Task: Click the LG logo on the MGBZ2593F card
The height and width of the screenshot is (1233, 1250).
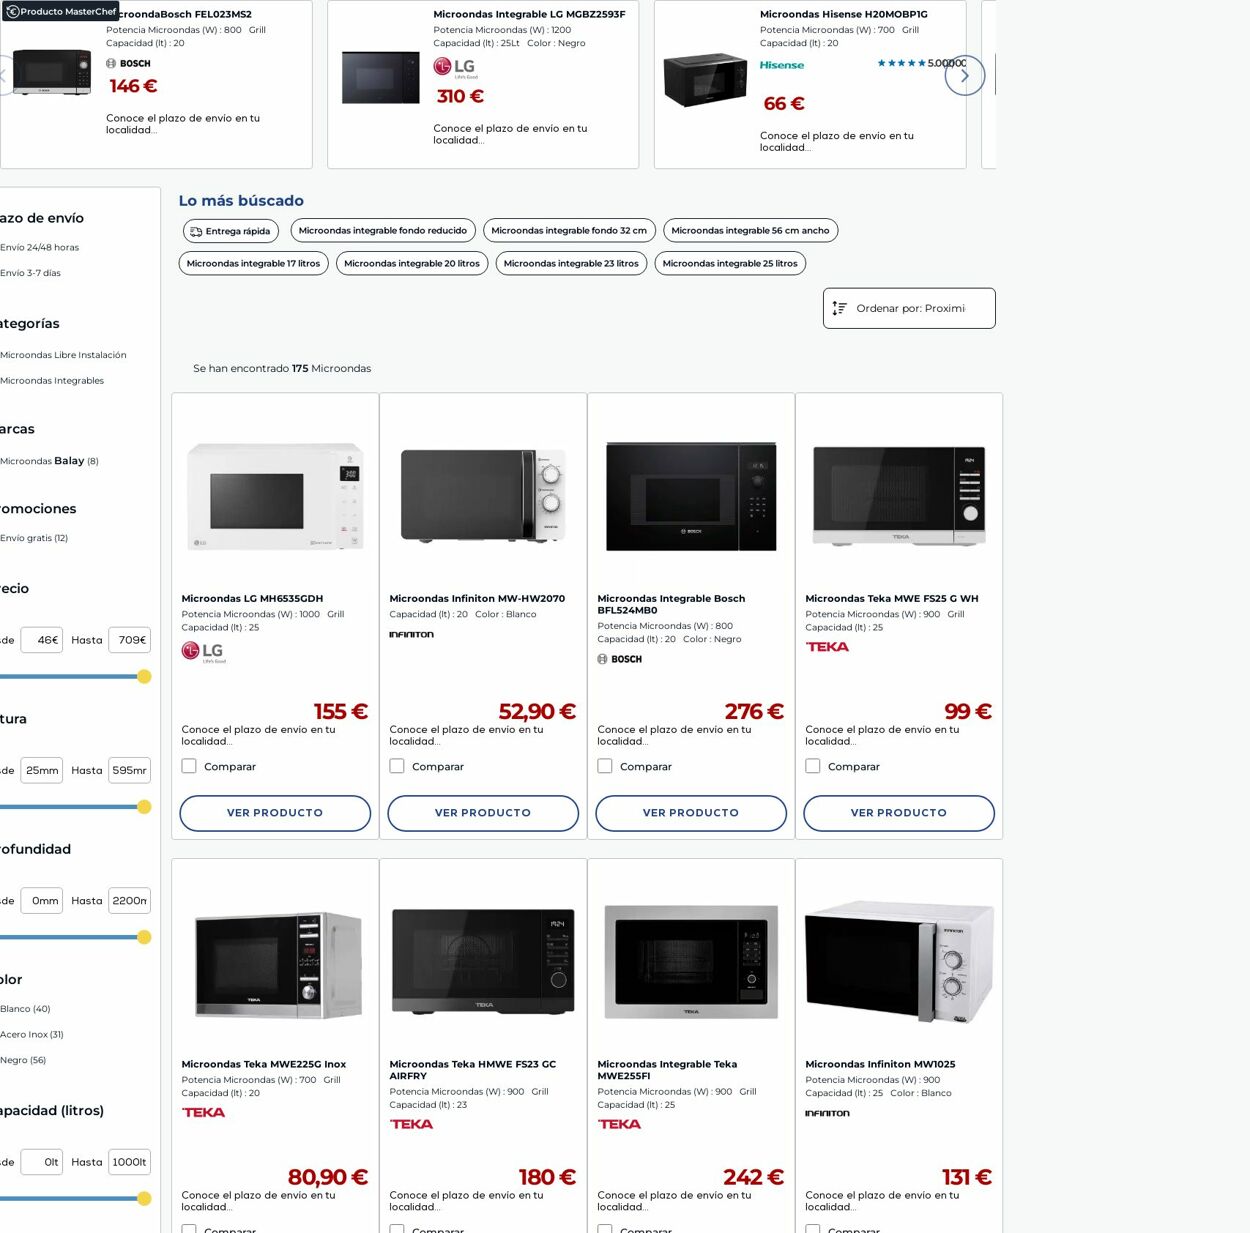Action: tap(455, 67)
